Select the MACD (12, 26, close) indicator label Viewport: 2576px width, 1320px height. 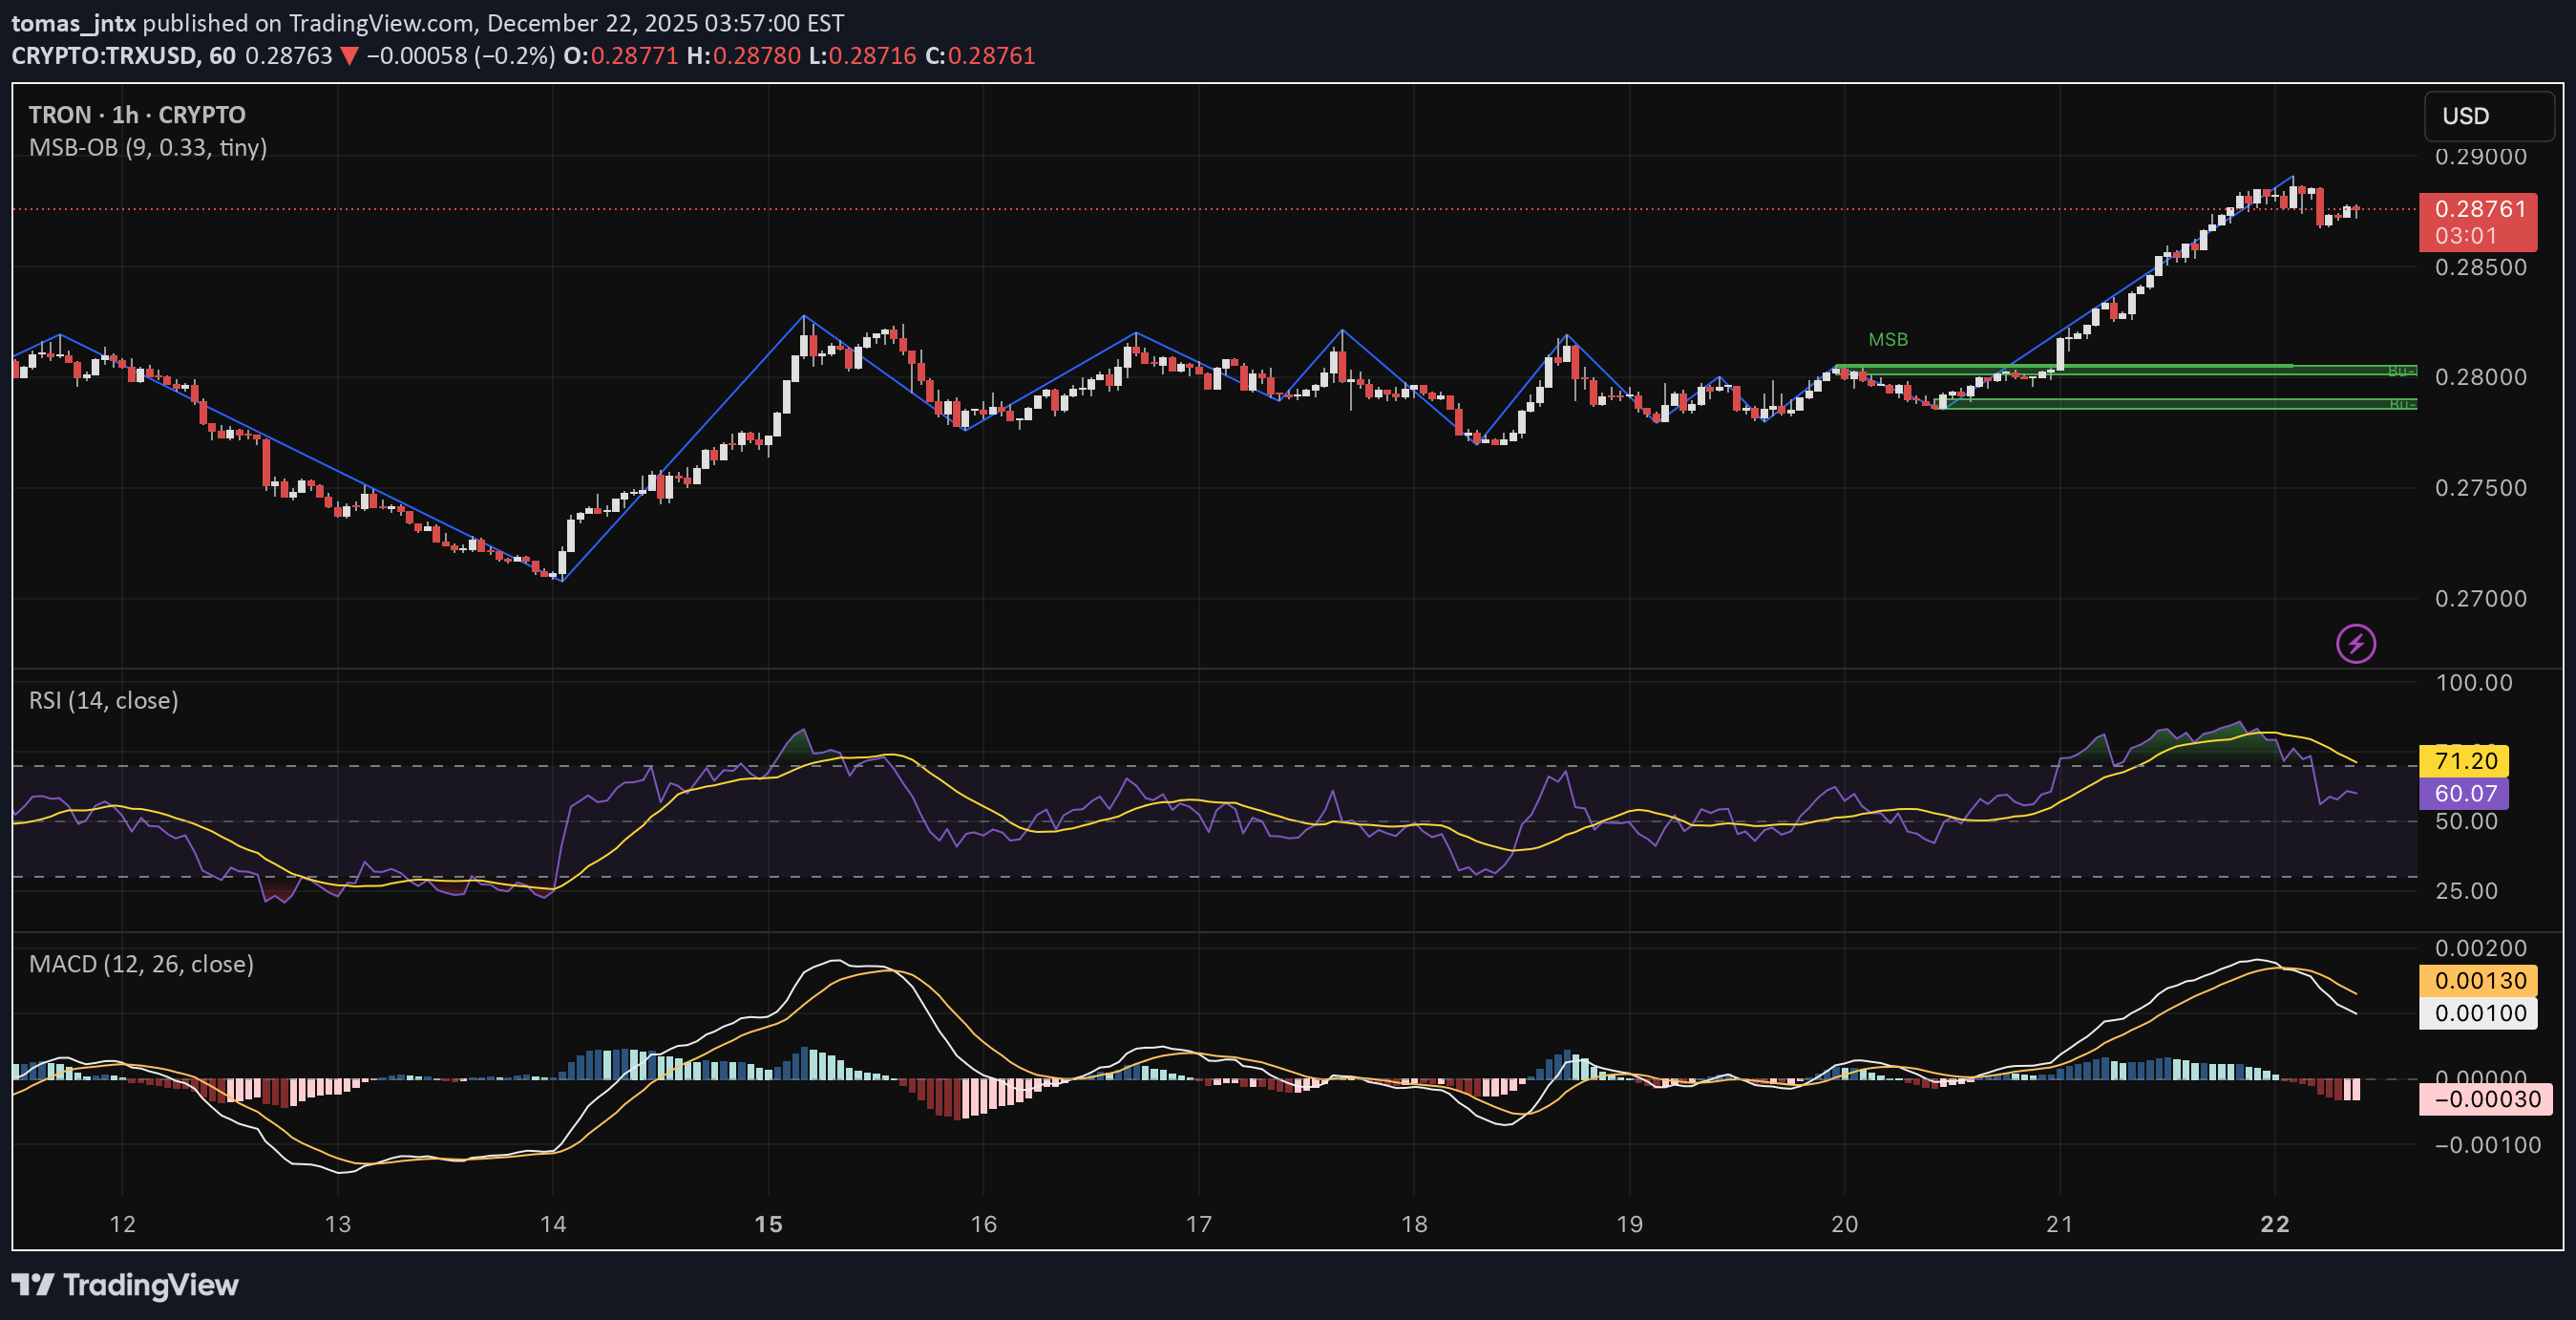click(140, 964)
